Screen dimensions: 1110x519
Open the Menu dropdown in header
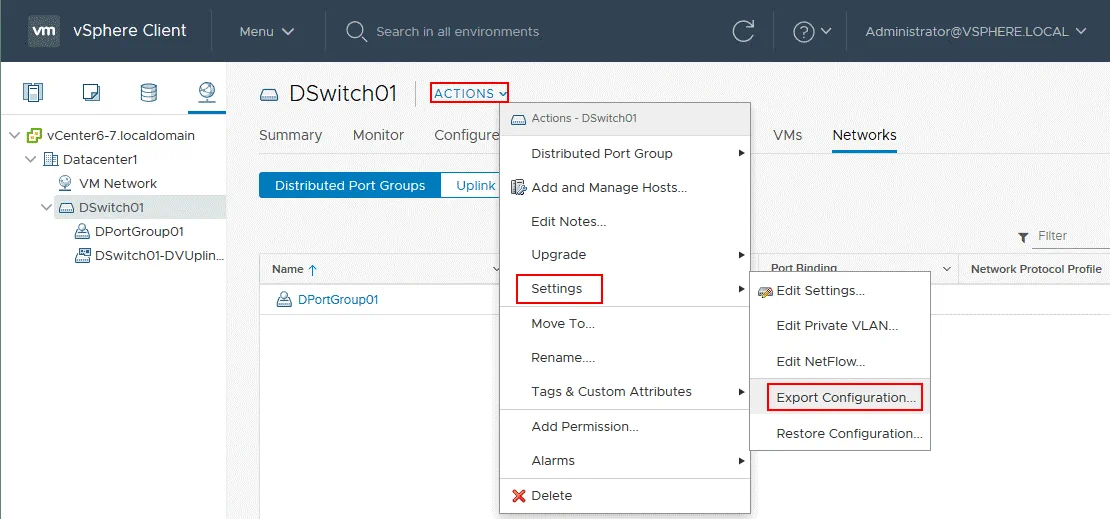(266, 32)
